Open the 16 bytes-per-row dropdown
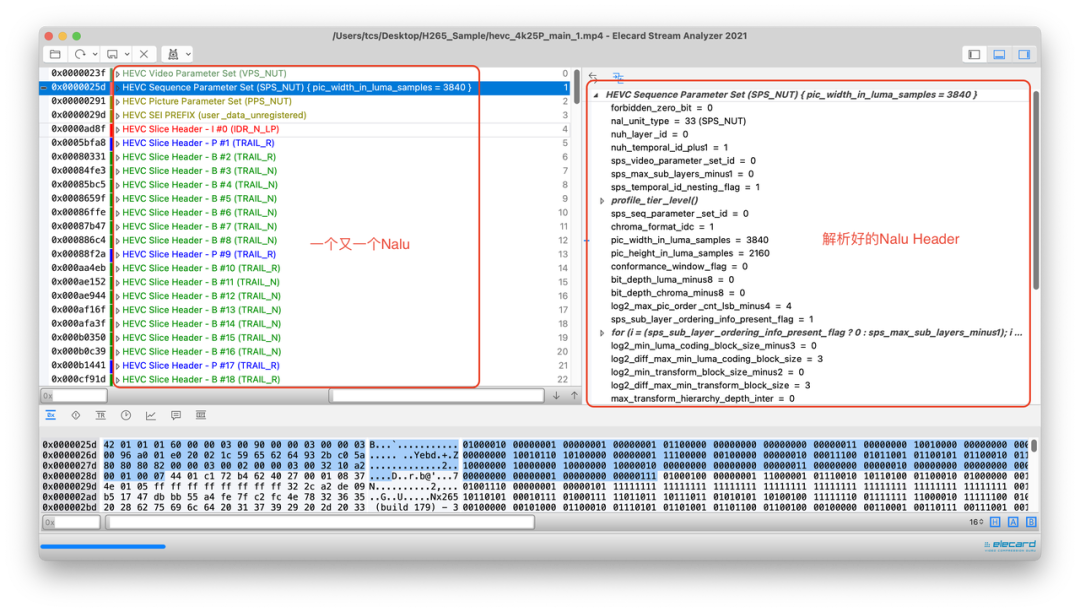 coord(978,522)
